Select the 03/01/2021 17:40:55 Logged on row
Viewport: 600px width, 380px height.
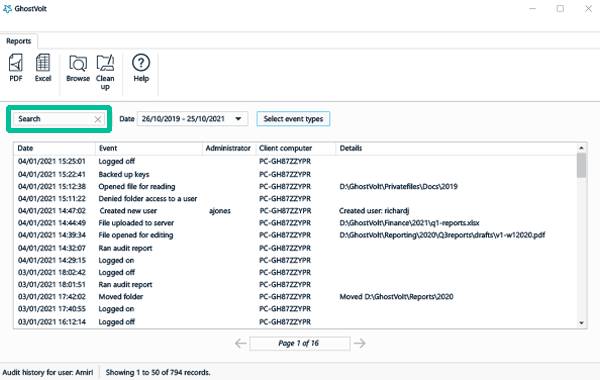coord(295,309)
